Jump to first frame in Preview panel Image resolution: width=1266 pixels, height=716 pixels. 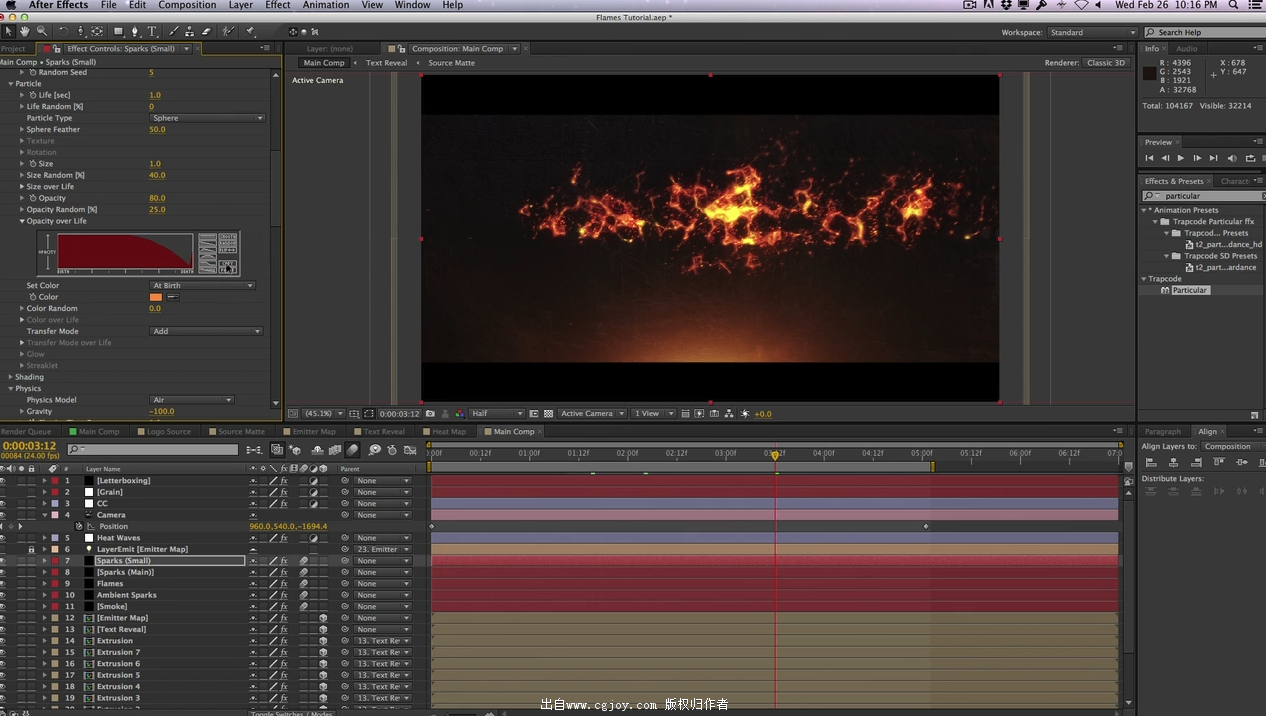pos(1149,158)
